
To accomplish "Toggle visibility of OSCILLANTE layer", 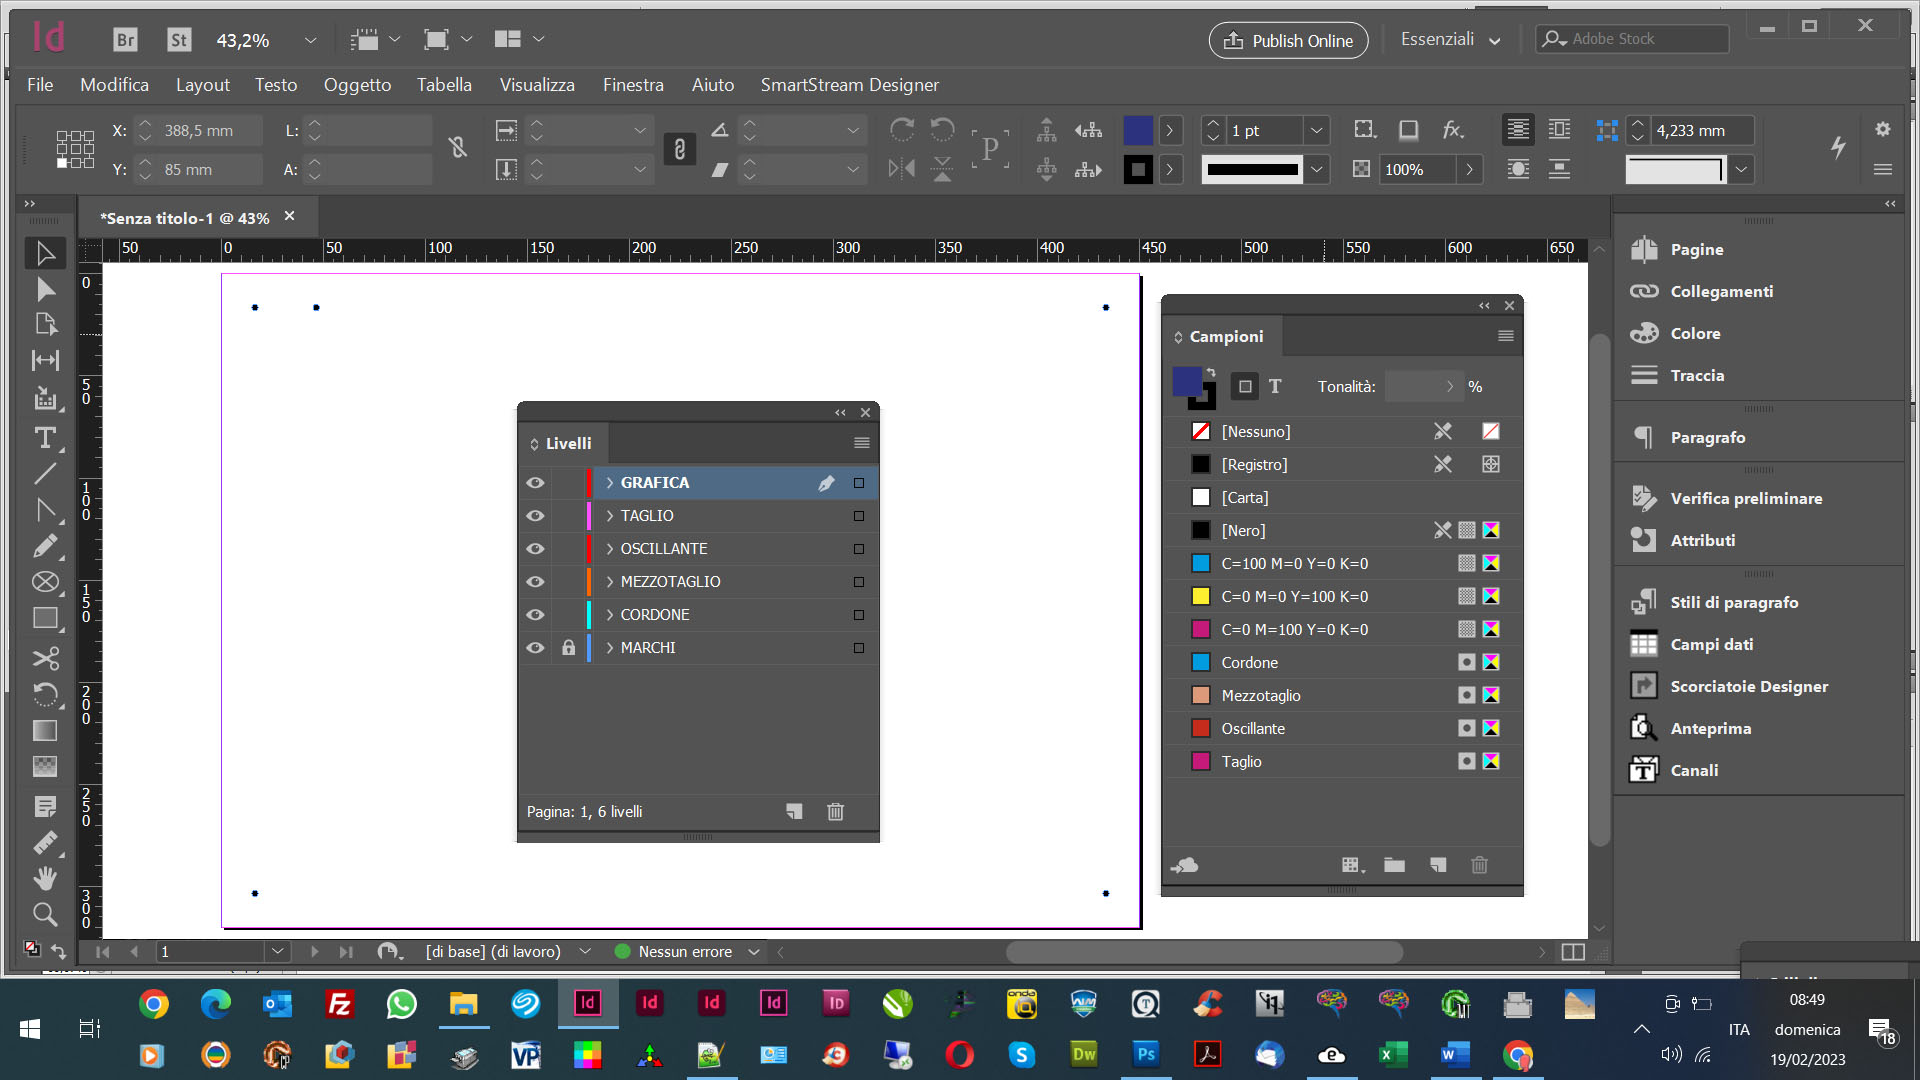I will [535, 549].
